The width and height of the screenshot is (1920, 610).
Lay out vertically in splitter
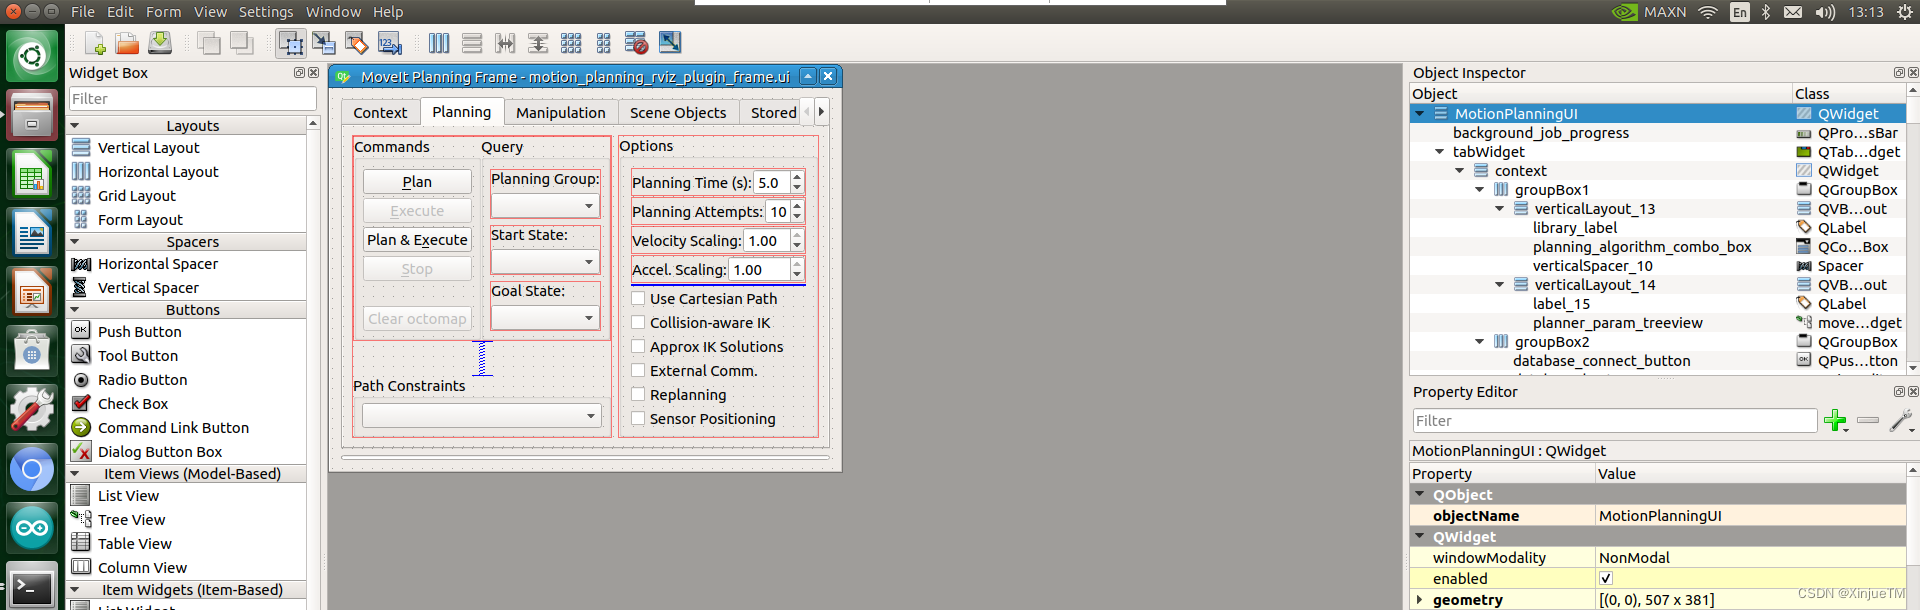click(x=538, y=43)
